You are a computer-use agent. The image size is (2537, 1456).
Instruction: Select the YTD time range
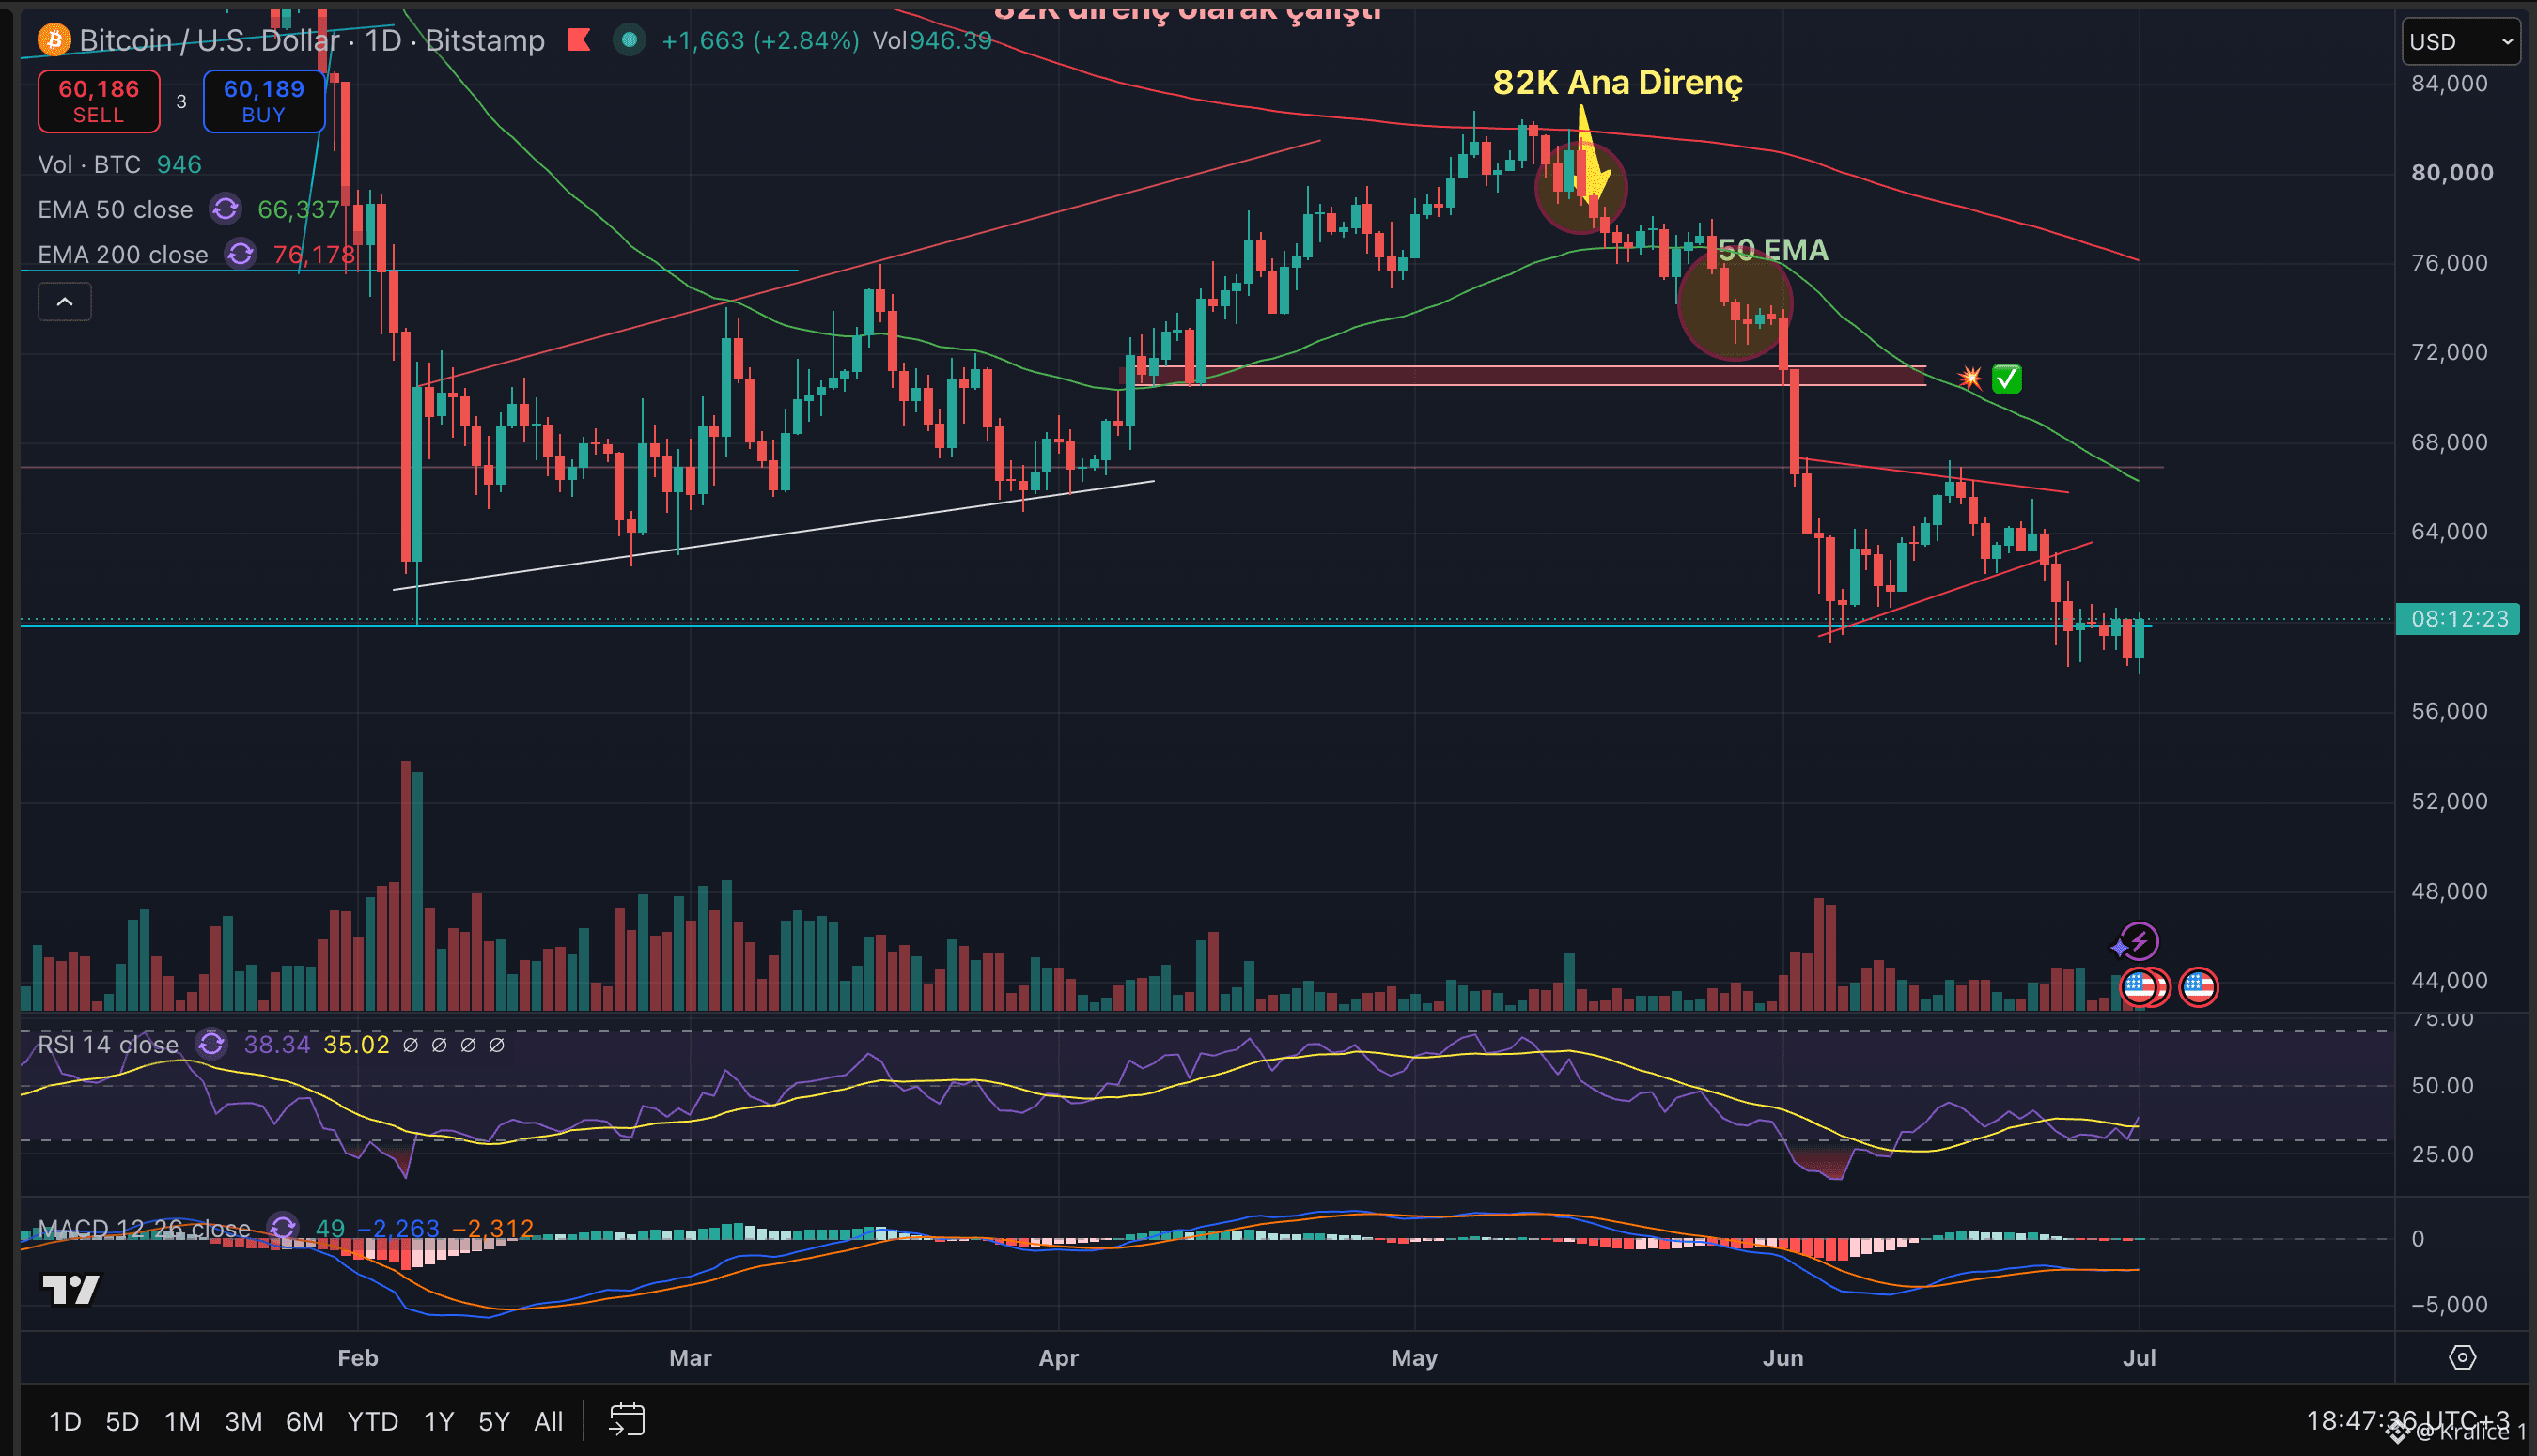tap(373, 1421)
